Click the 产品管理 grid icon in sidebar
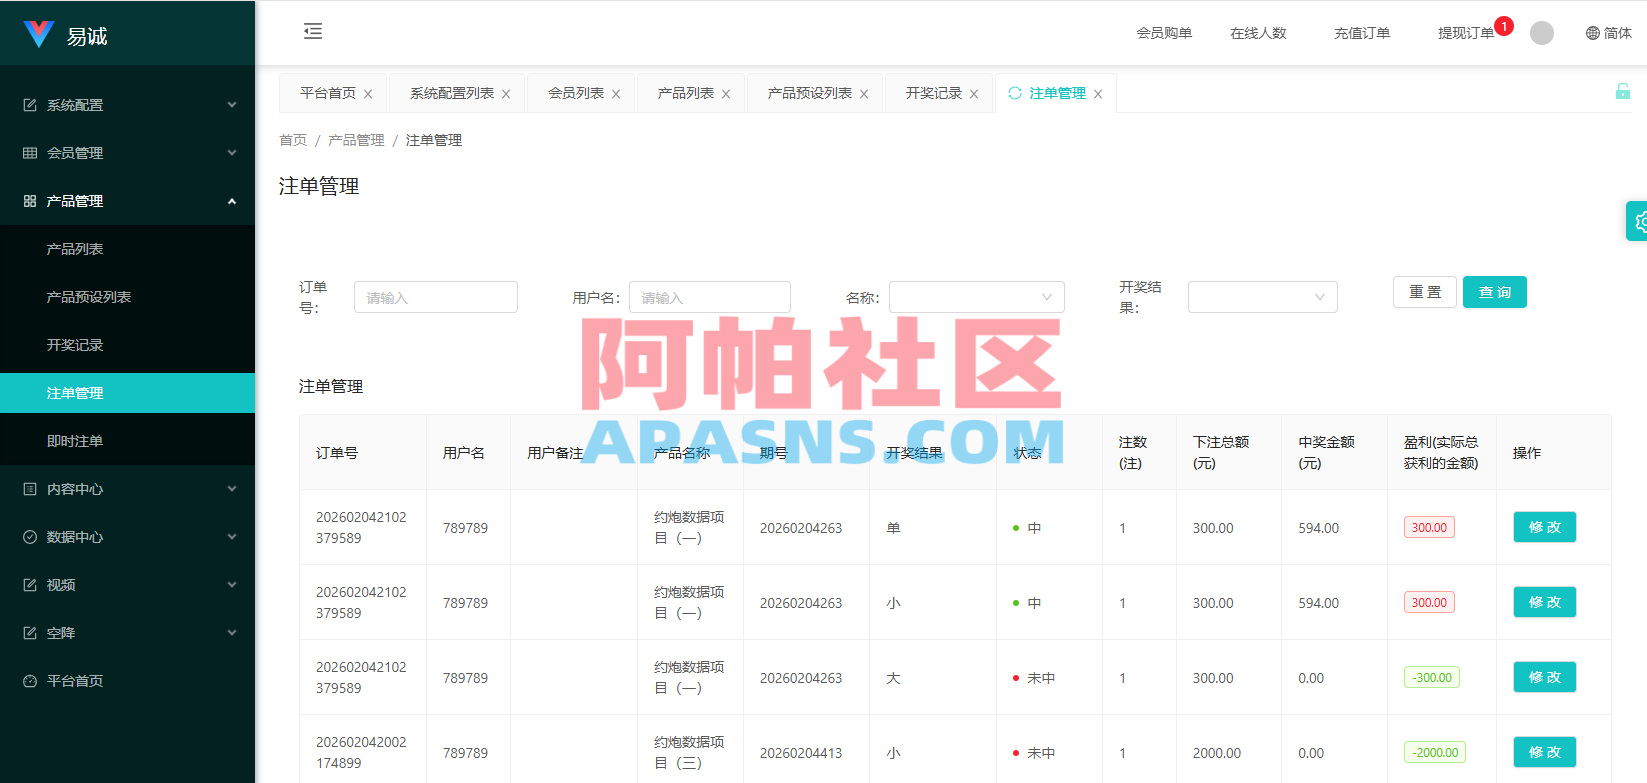The width and height of the screenshot is (1647, 783). [x=30, y=201]
